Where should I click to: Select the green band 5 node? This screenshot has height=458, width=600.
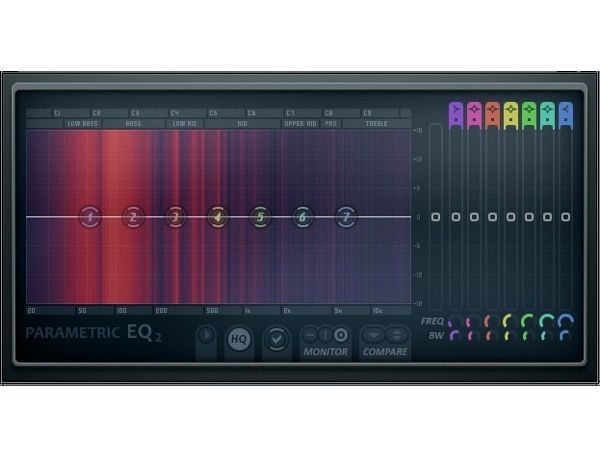(x=260, y=217)
